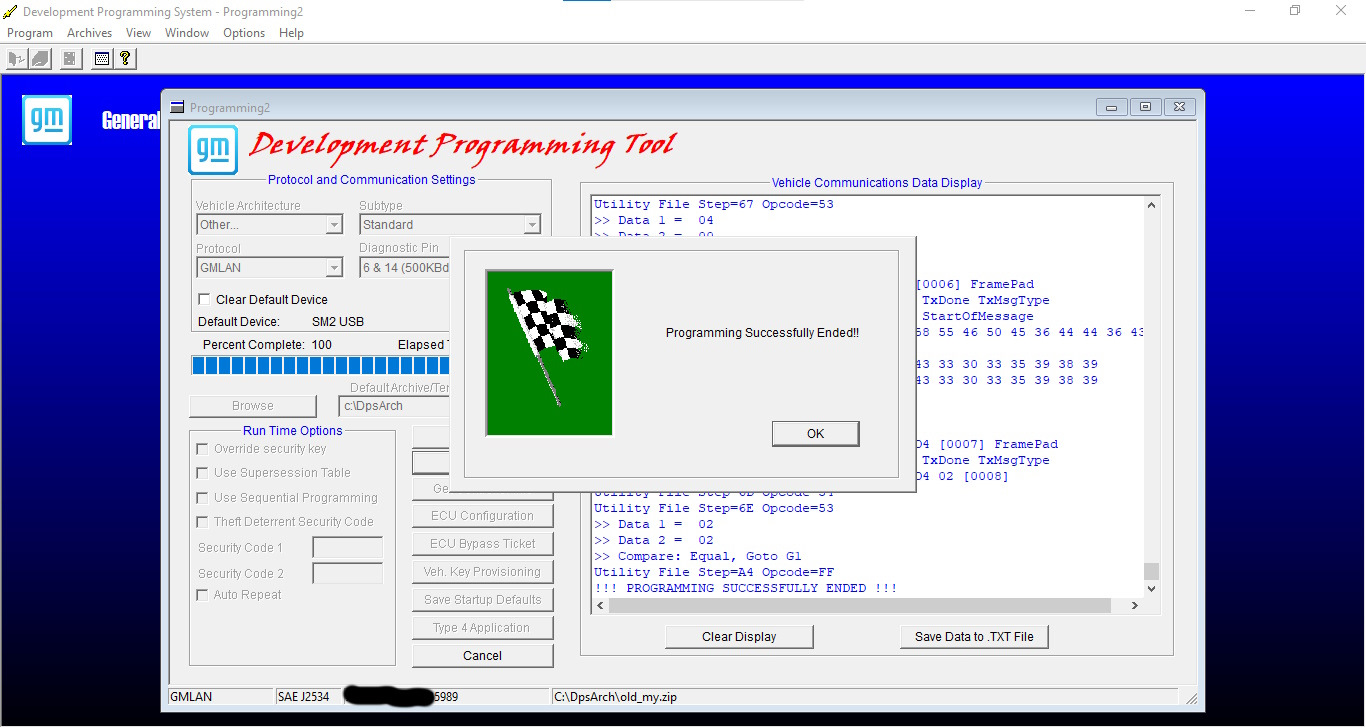Open the Archives menu
The height and width of the screenshot is (728, 1366).
tap(89, 33)
